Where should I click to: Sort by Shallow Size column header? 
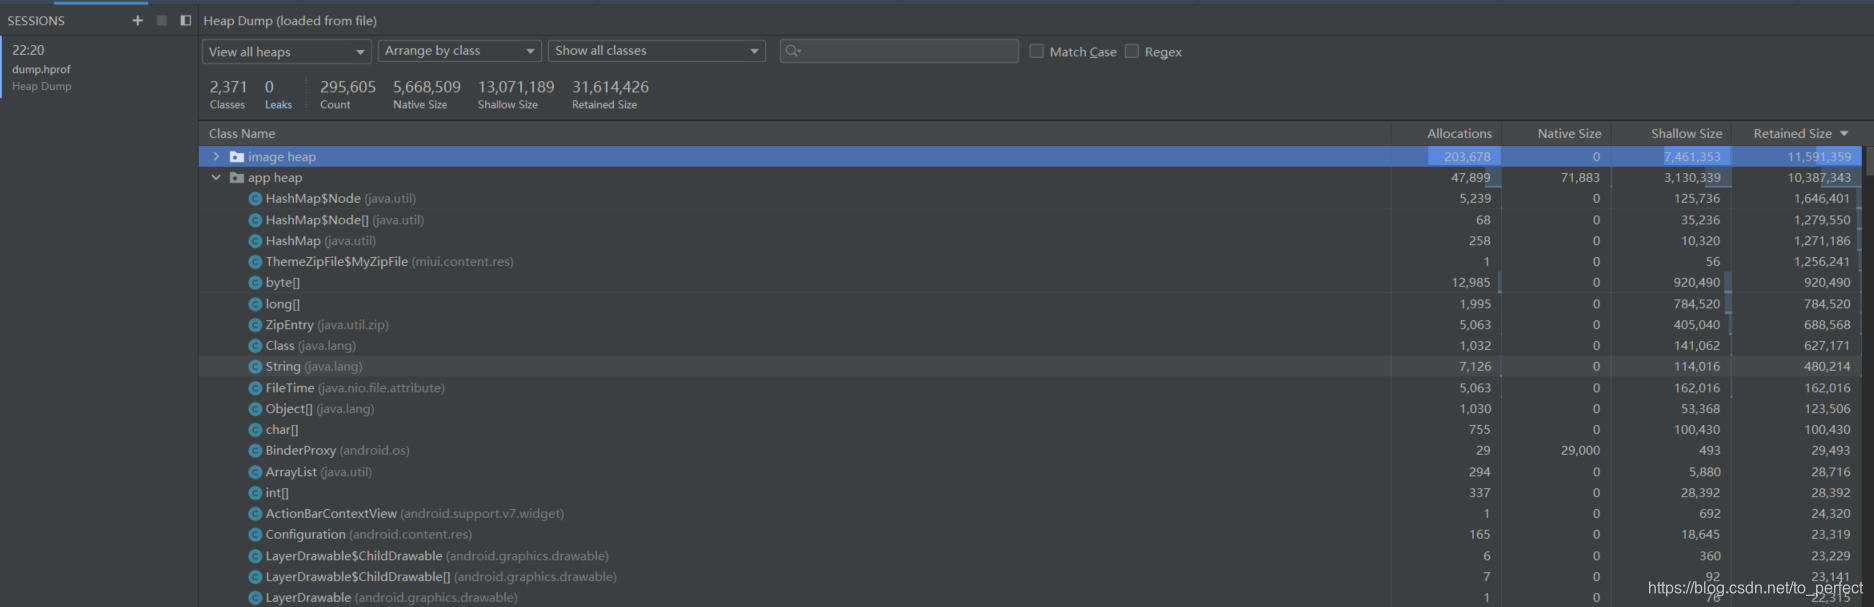pyautogui.click(x=1686, y=134)
